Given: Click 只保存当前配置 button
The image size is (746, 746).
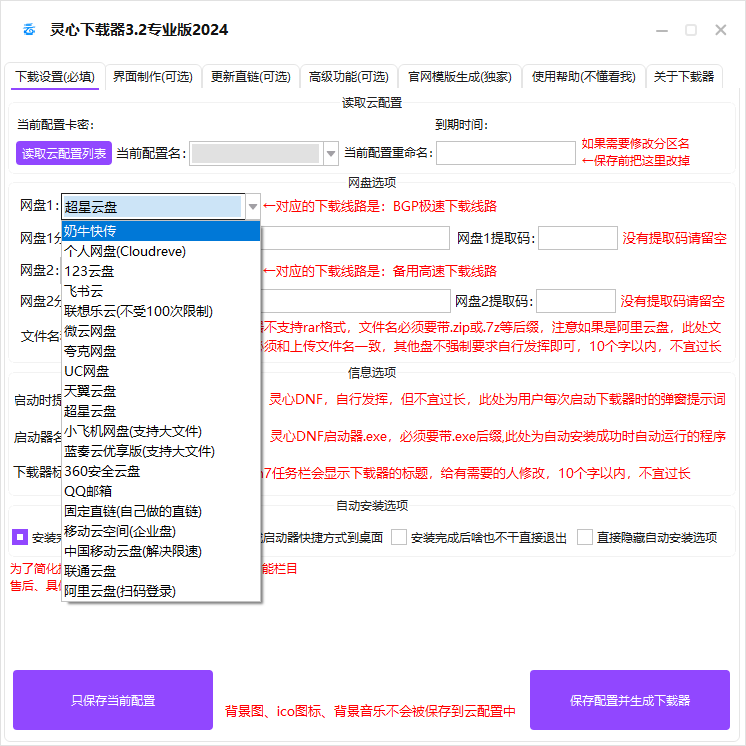Looking at the screenshot, I should coord(113,700).
